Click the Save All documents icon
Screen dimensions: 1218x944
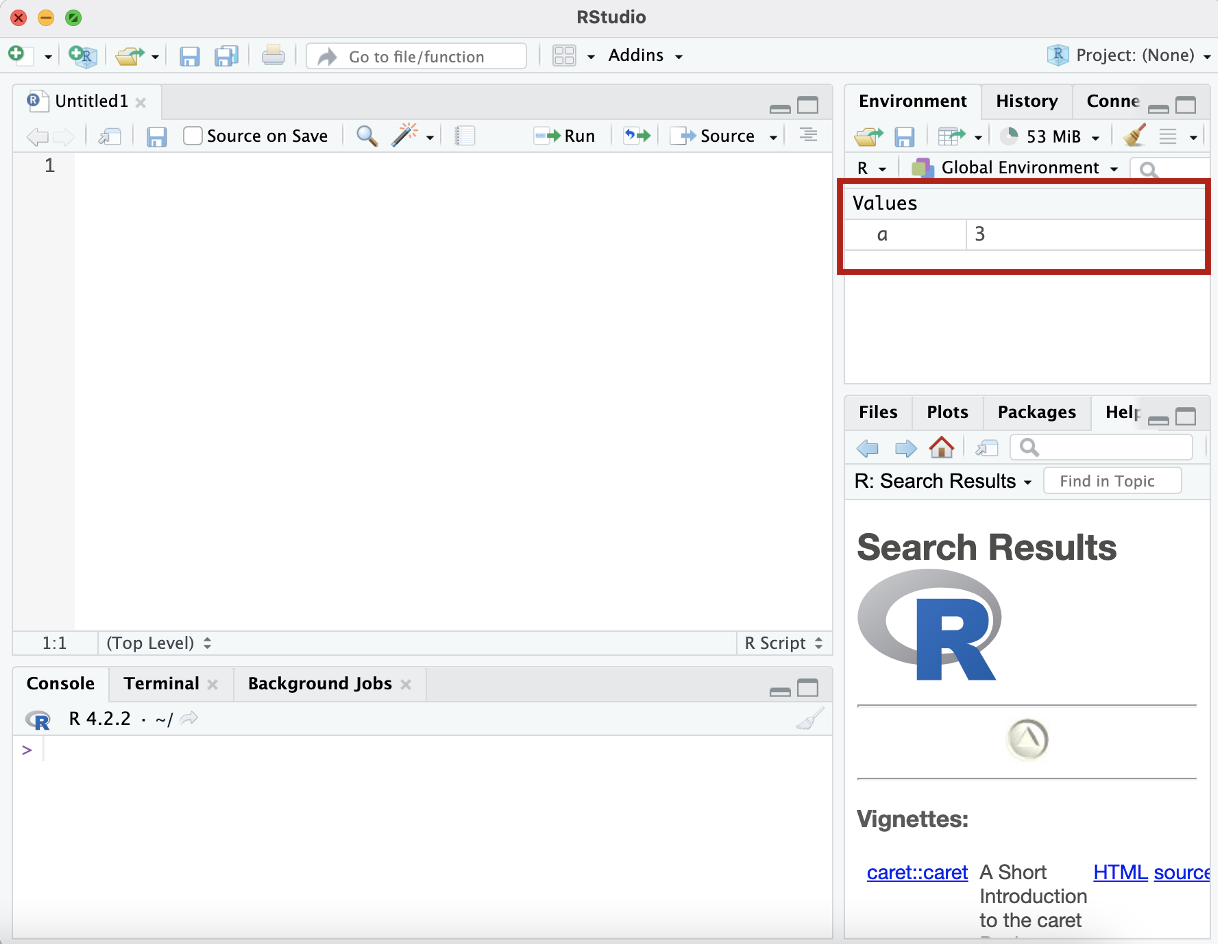point(227,56)
